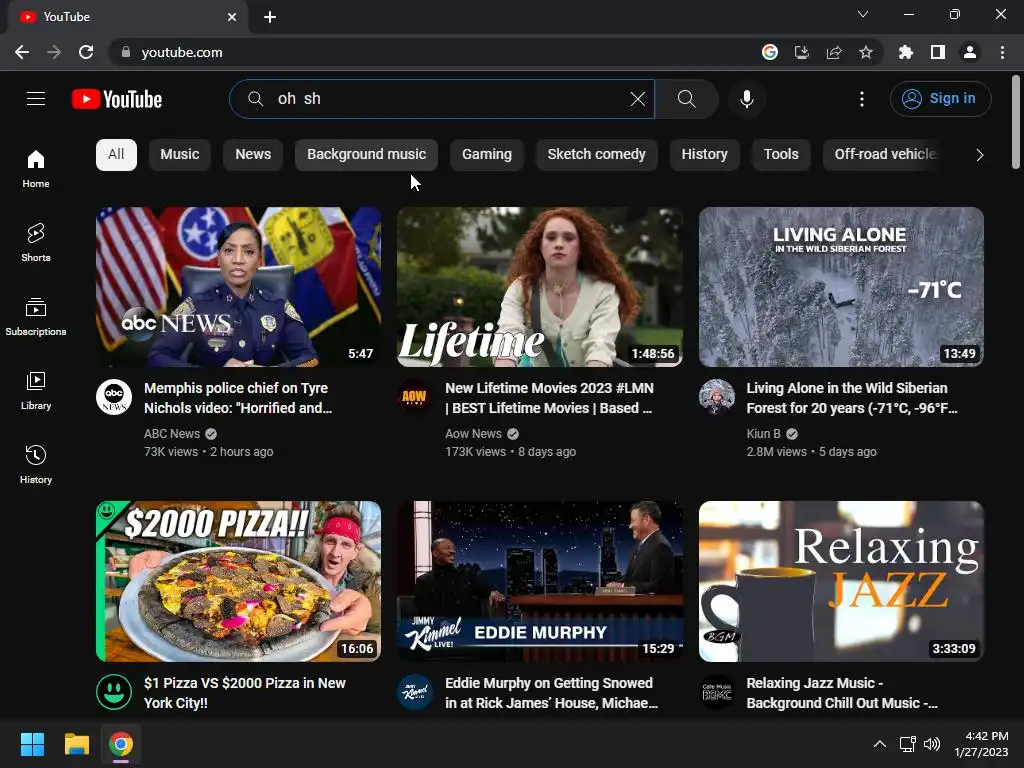Click the Install app icon in address bar

[x=801, y=52]
